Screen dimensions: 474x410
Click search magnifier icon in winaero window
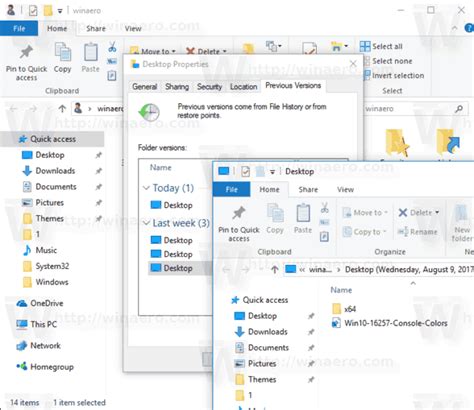(459, 109)
